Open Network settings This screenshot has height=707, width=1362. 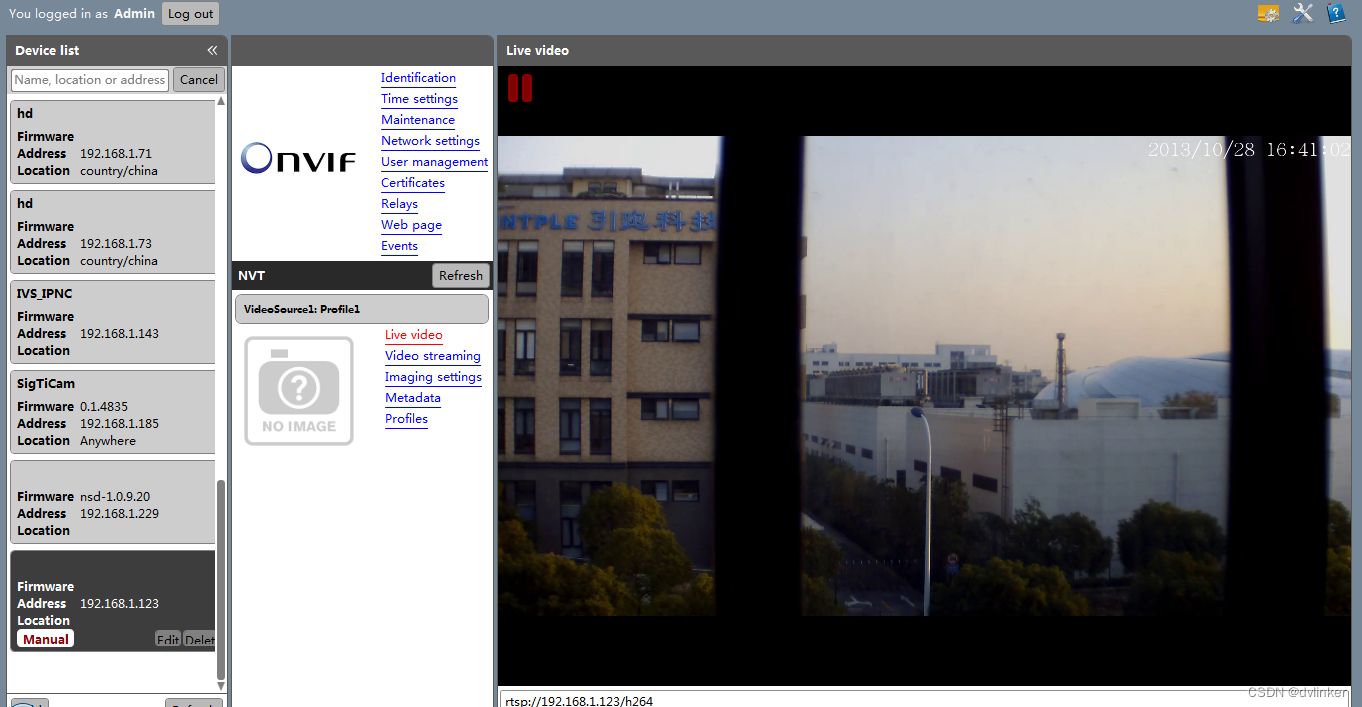click(430, 141)
